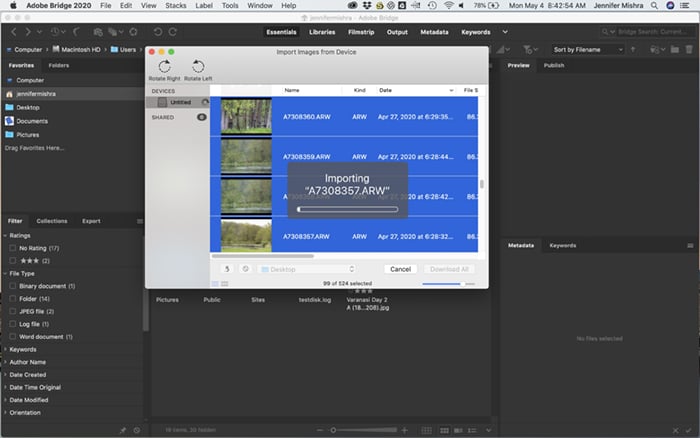Open the Folders tab
This screenshot has height=438, width=700.
coord(58,65)
